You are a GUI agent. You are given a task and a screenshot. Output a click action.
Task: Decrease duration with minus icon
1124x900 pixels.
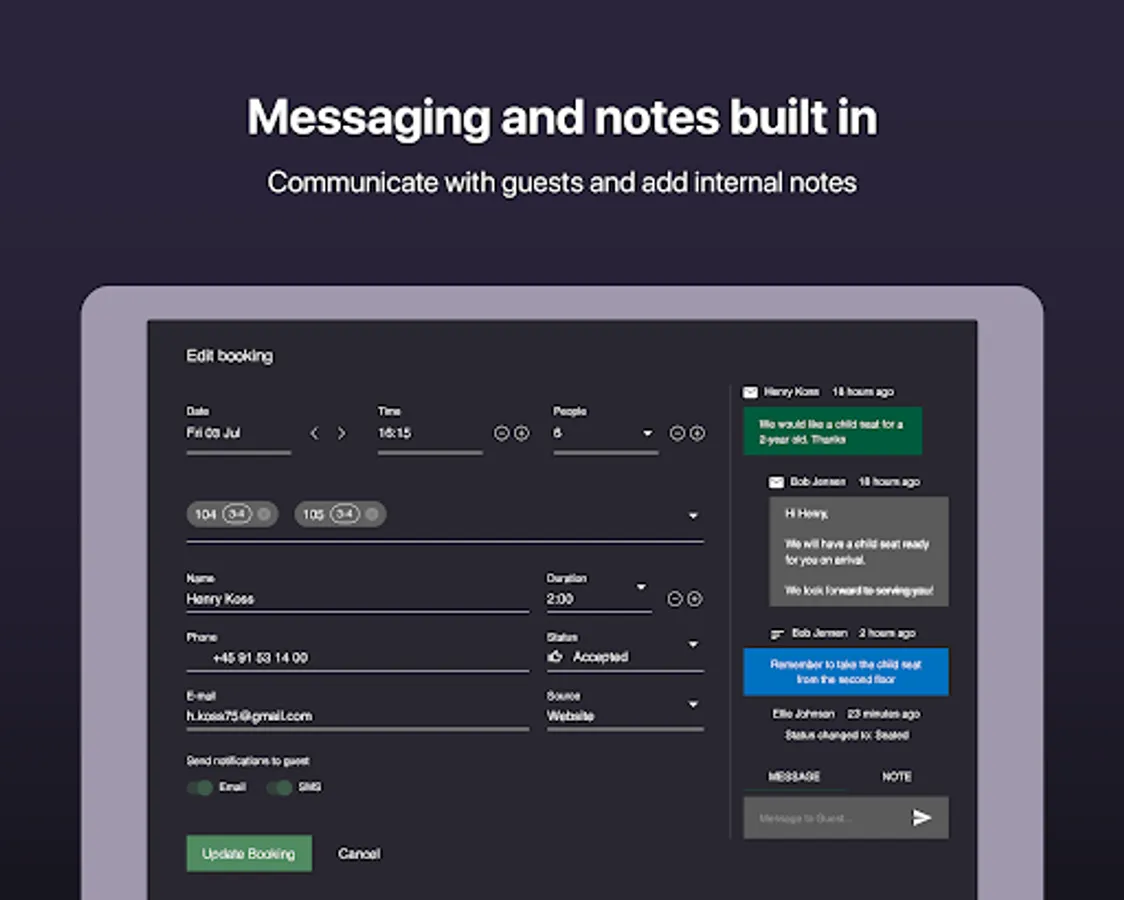point(675,599)
